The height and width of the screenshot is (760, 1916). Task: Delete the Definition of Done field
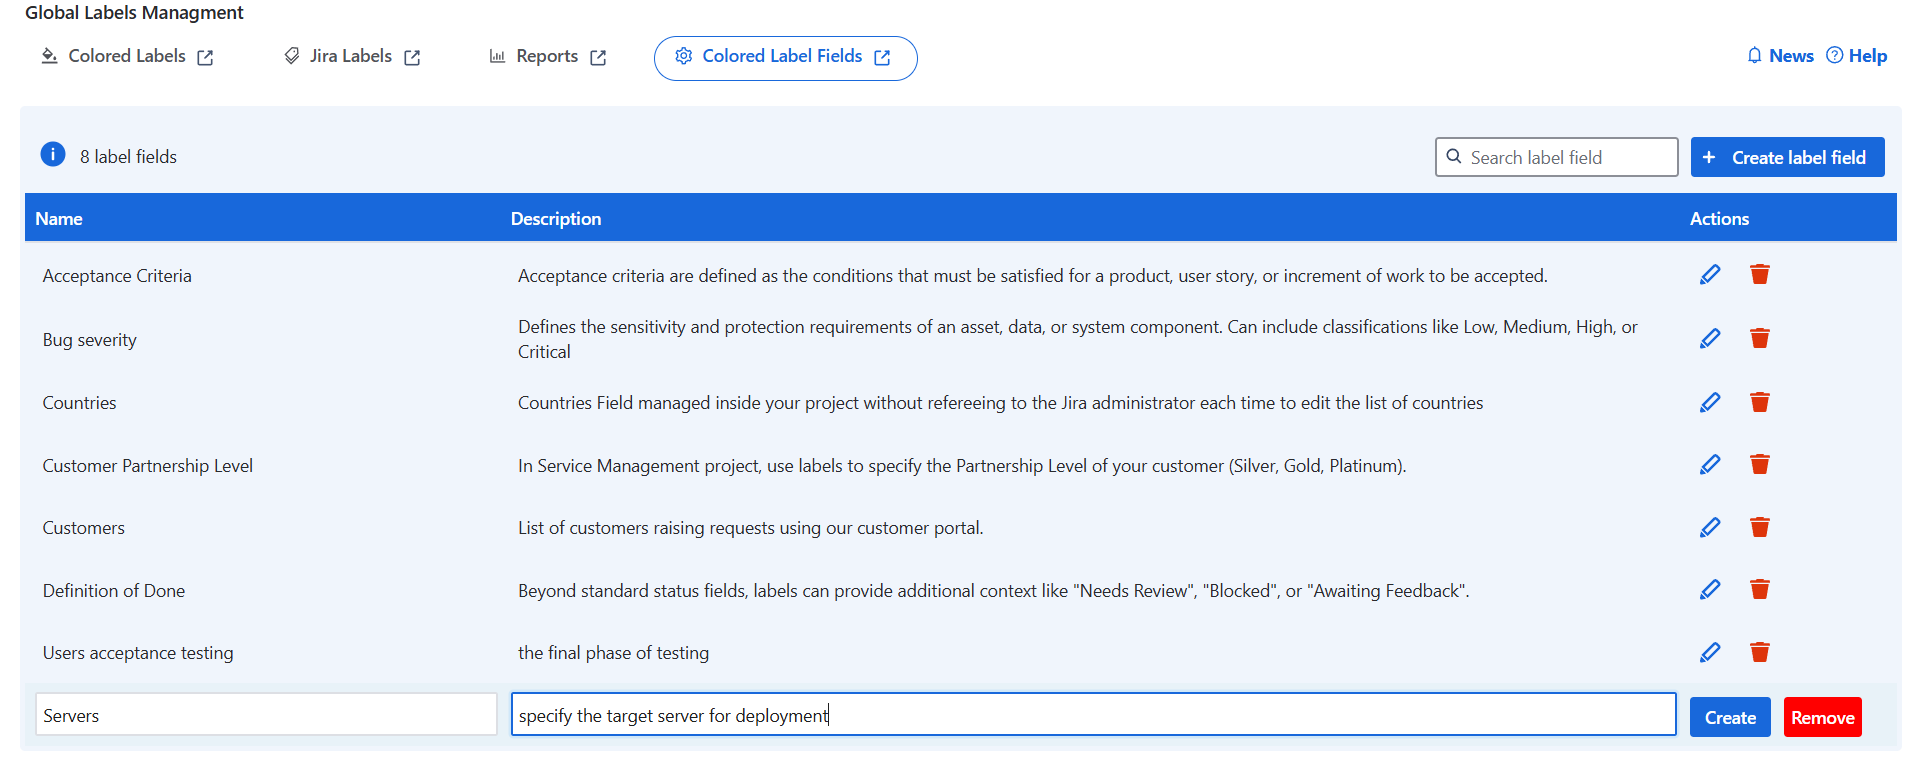tap(1759, 590)
